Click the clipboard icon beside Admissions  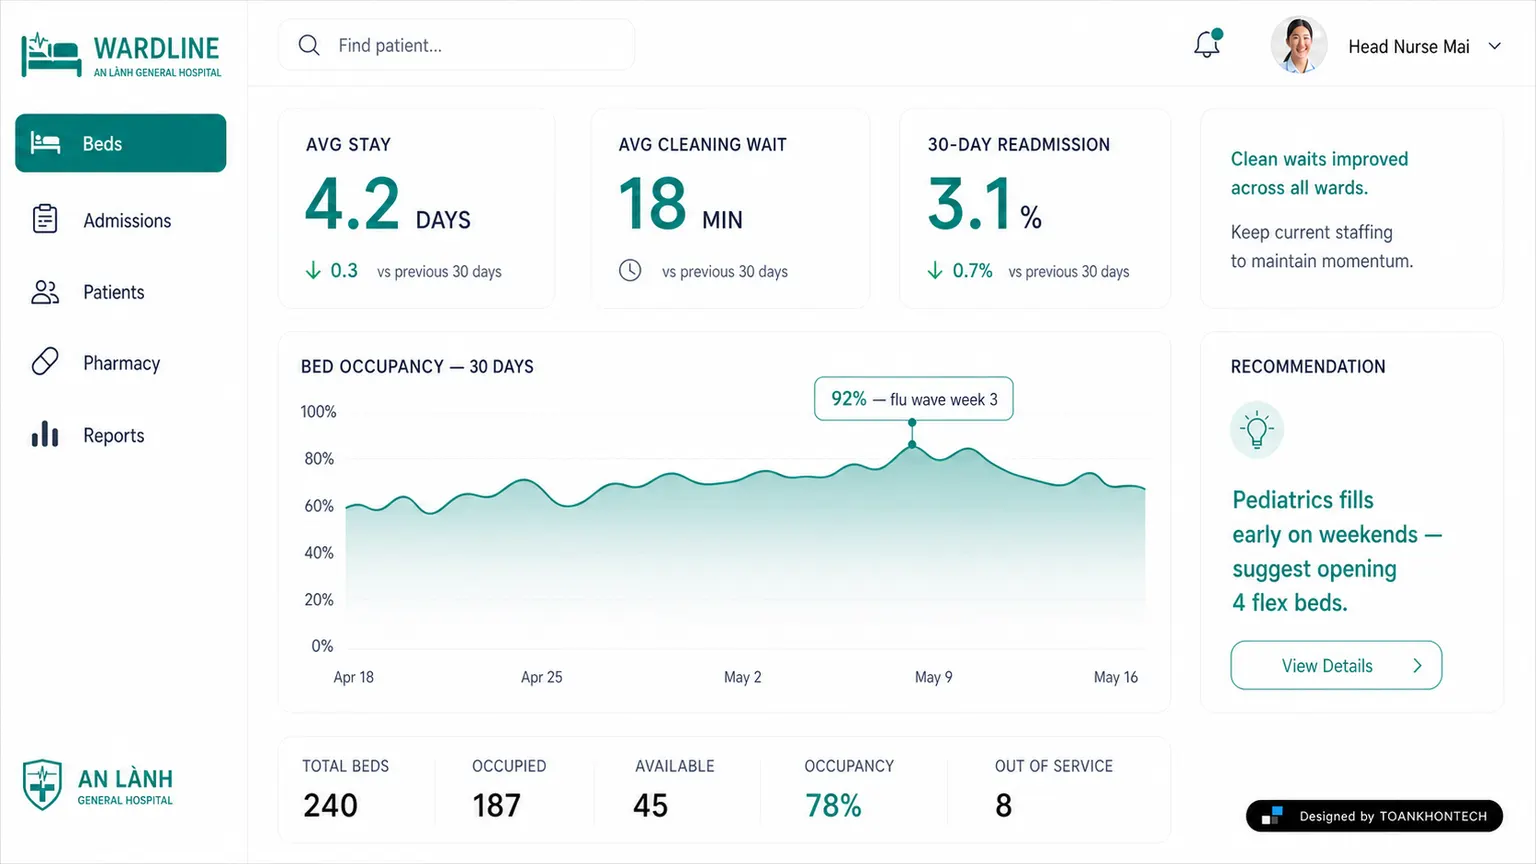(x=45, y=219)
